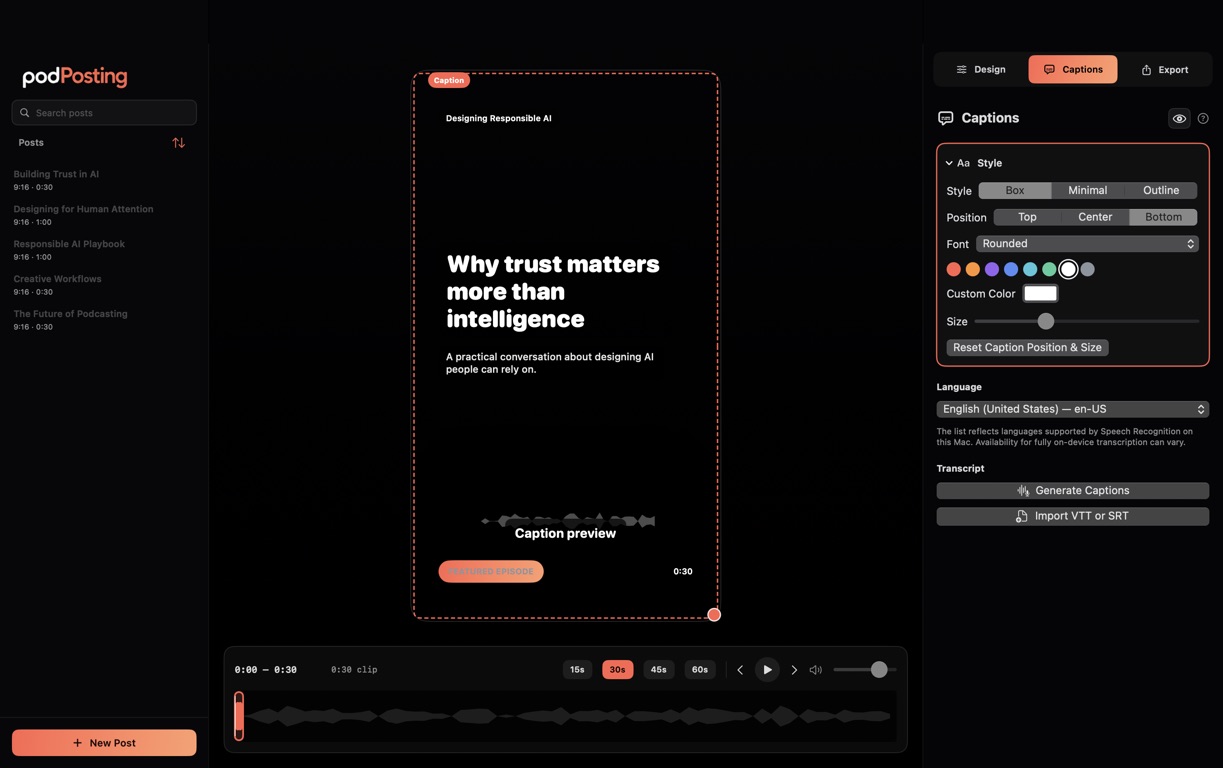Select Minimal caption style
The image size is (1223, 768).
[x=1087, y=190]
